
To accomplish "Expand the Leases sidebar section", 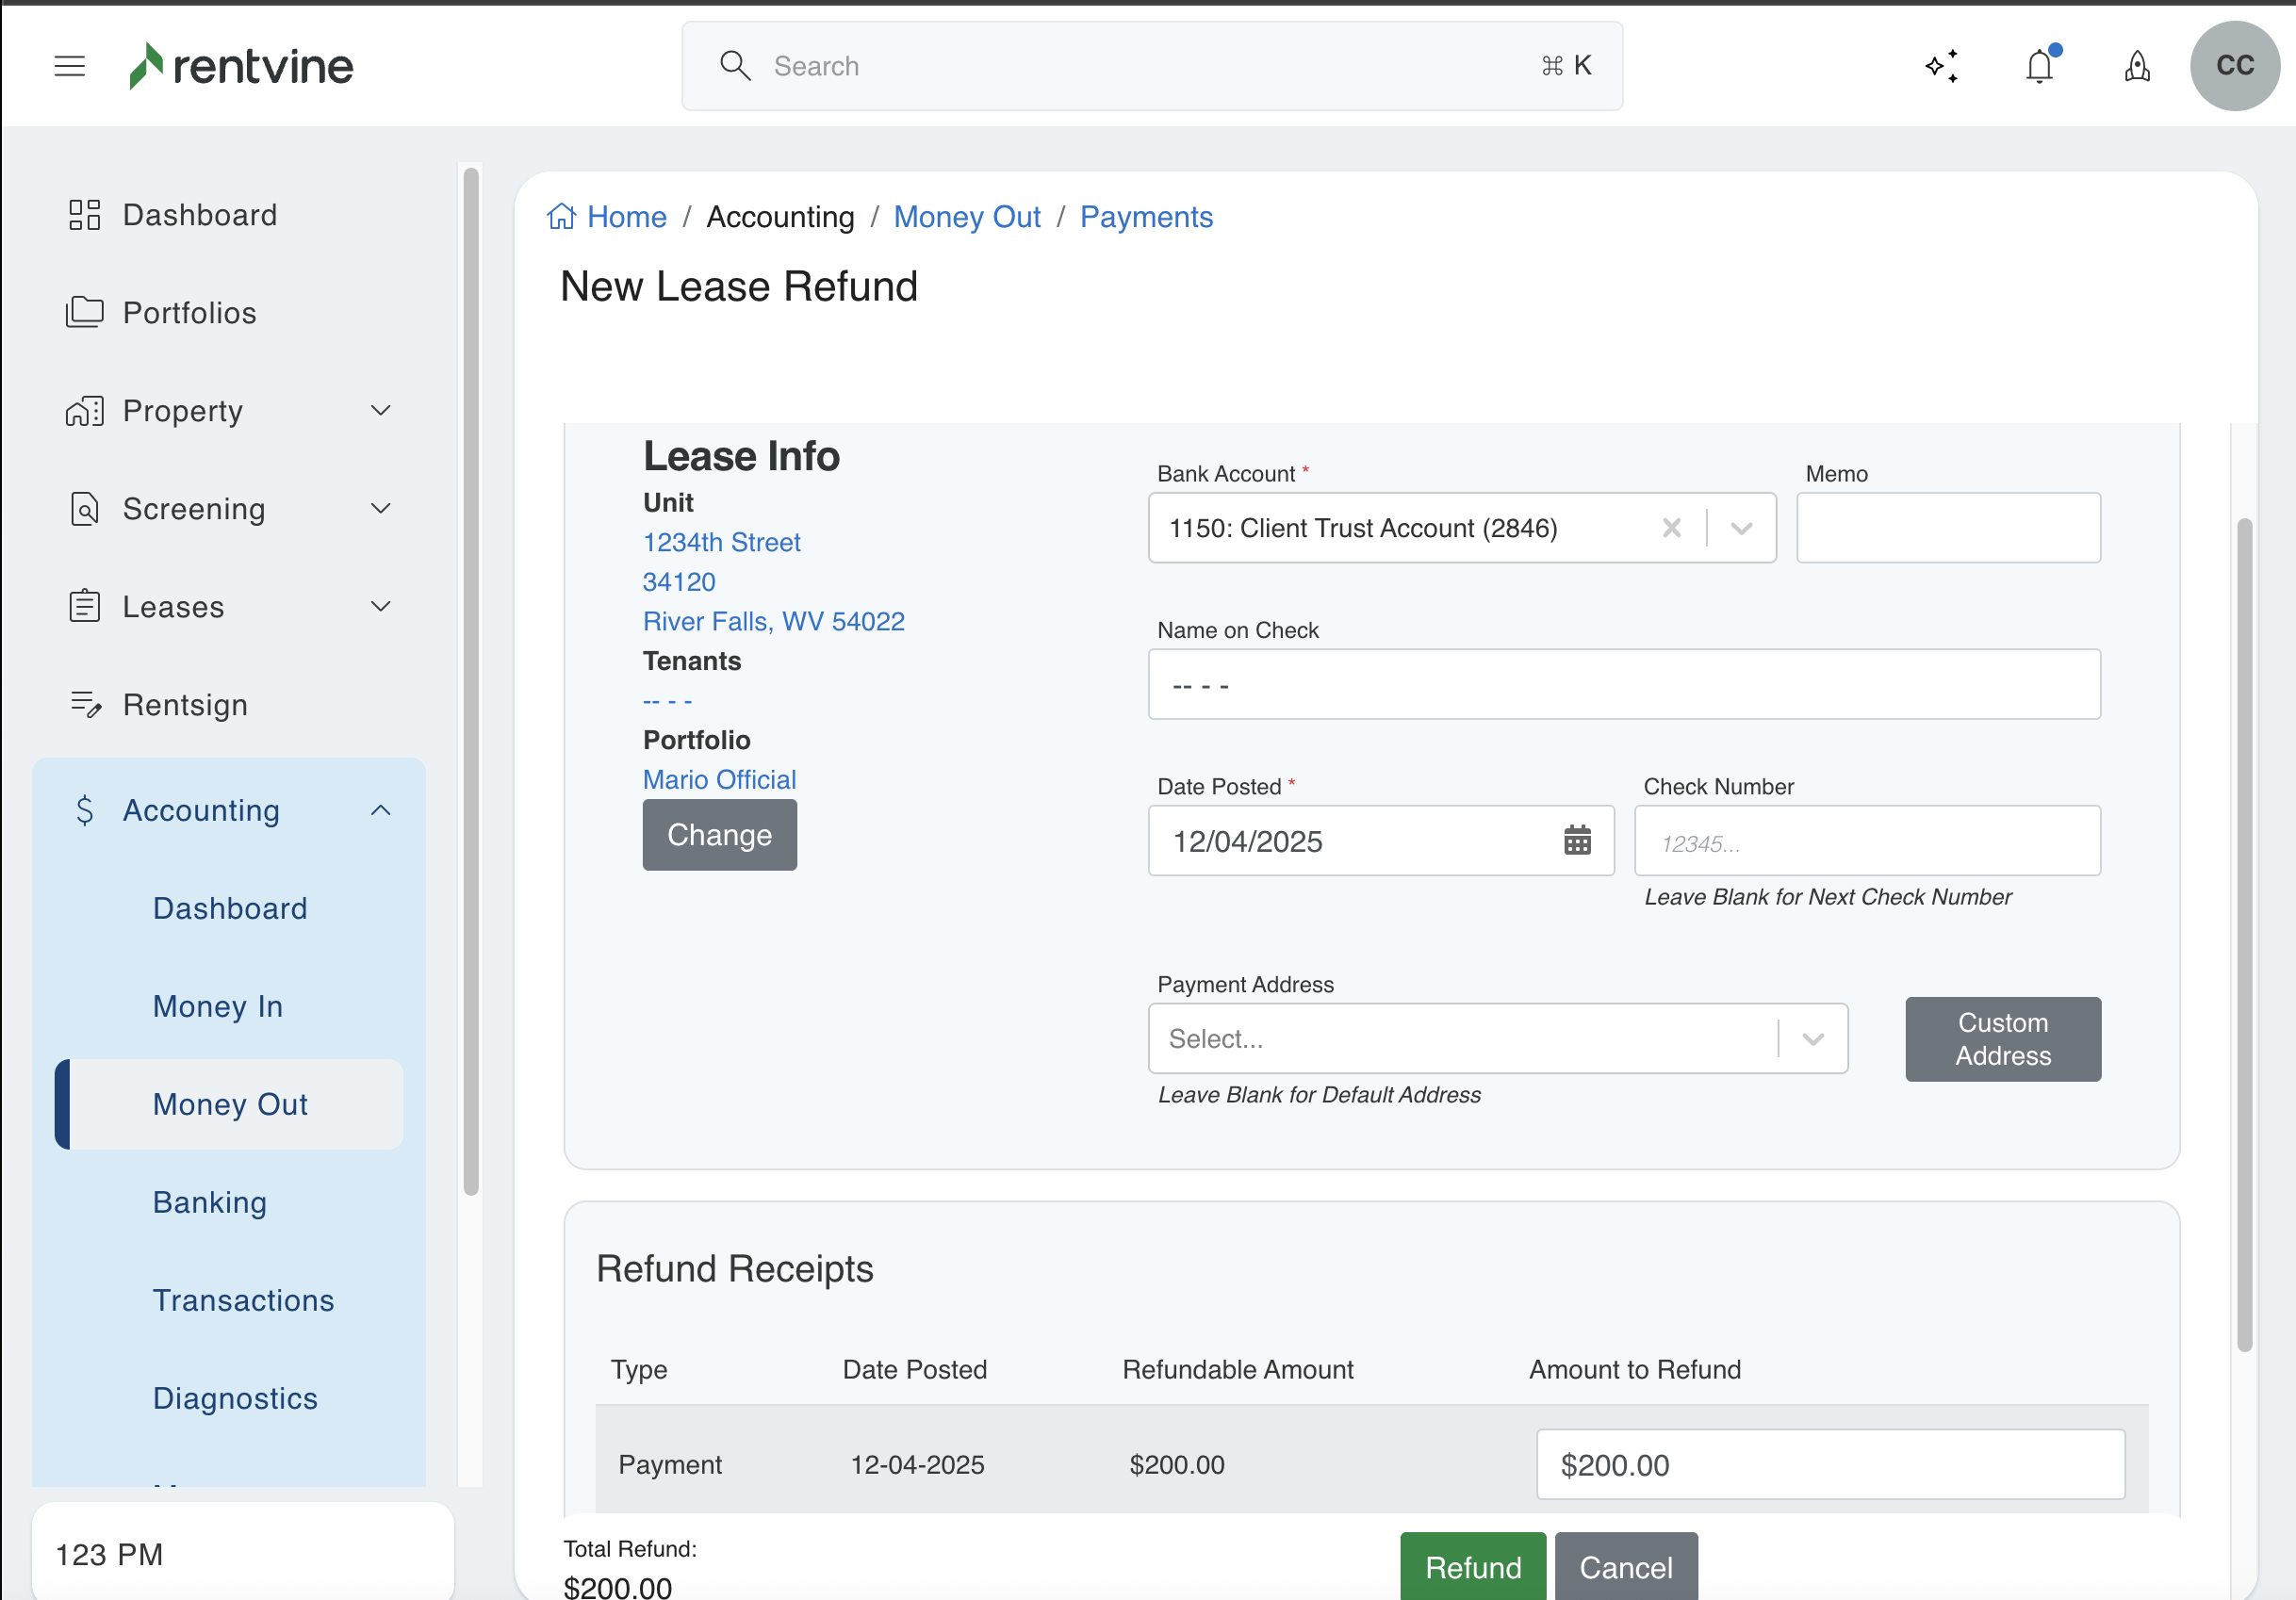I will tap(380, 607).
